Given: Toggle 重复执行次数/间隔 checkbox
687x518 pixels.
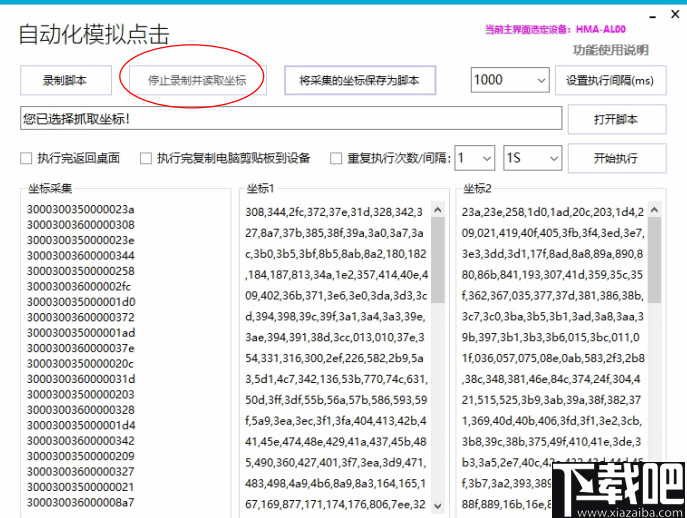Looking at the screenshot, I should click(336, 158).
